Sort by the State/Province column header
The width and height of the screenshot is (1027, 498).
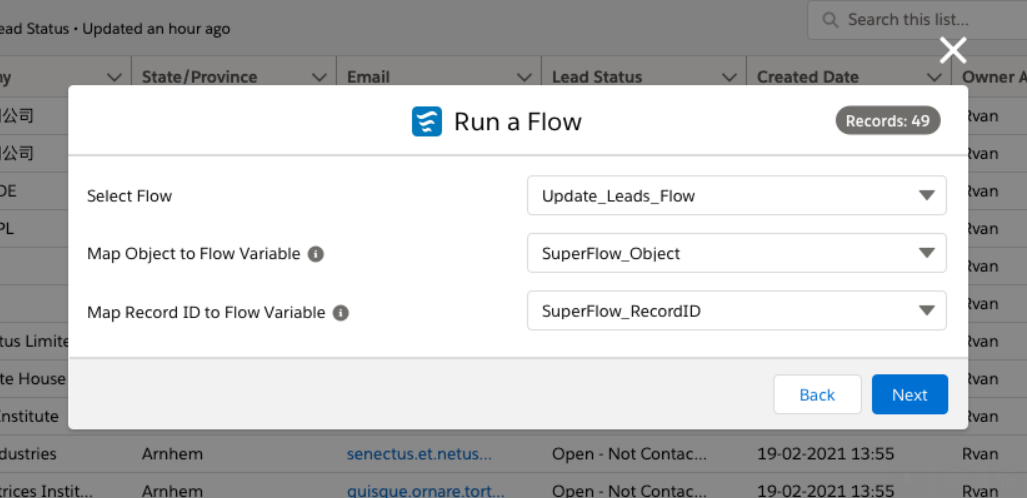point(199,77)
